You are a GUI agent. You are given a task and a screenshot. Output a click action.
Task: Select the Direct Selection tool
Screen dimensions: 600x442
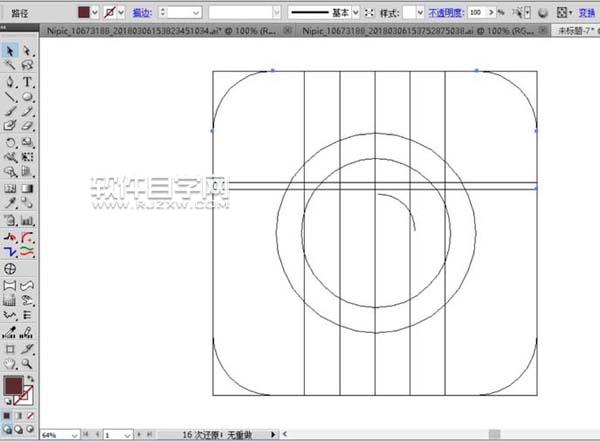pos(27,50)
